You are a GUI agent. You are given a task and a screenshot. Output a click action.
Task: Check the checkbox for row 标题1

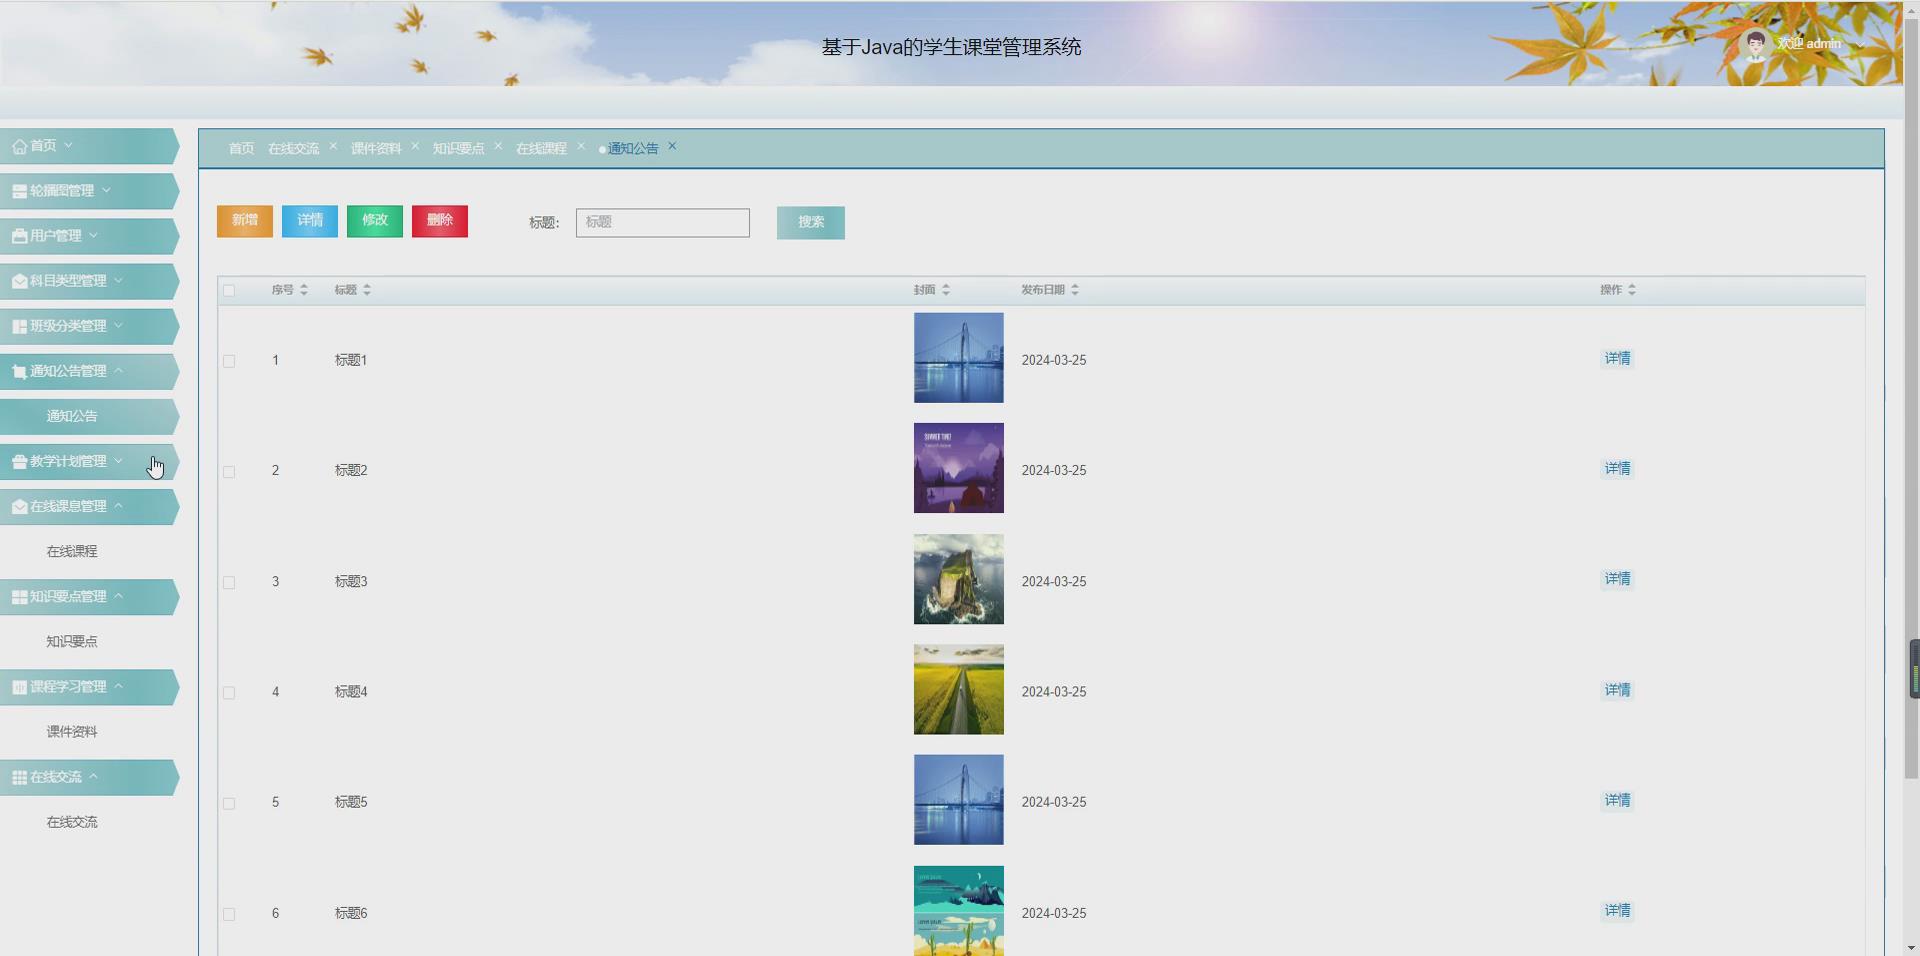pyautogui.click(x=229, y=361)
